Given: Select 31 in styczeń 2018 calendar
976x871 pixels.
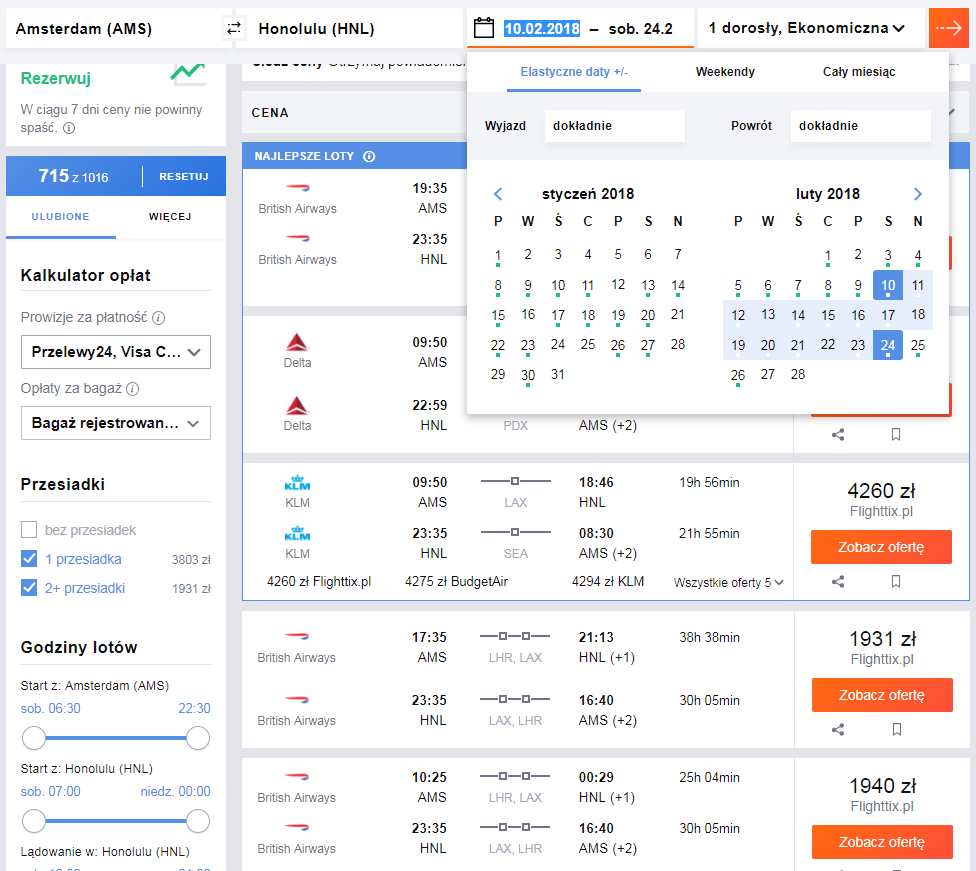Looking at the screenshot, I should pyautogui.click(x=558, y=375).
